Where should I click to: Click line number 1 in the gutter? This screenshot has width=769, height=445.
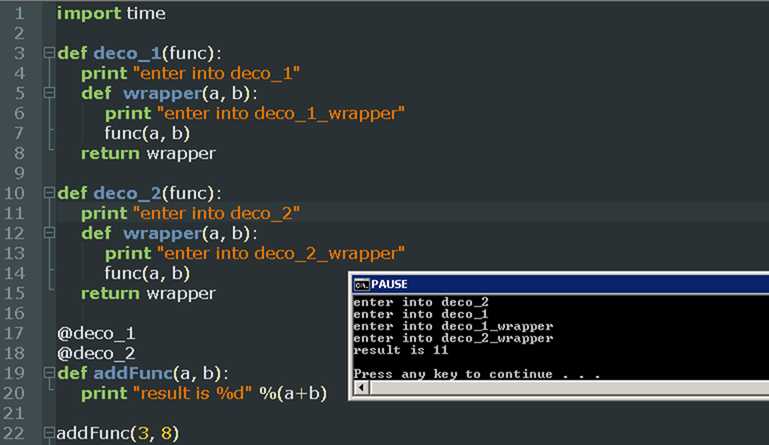click(20, 14)
